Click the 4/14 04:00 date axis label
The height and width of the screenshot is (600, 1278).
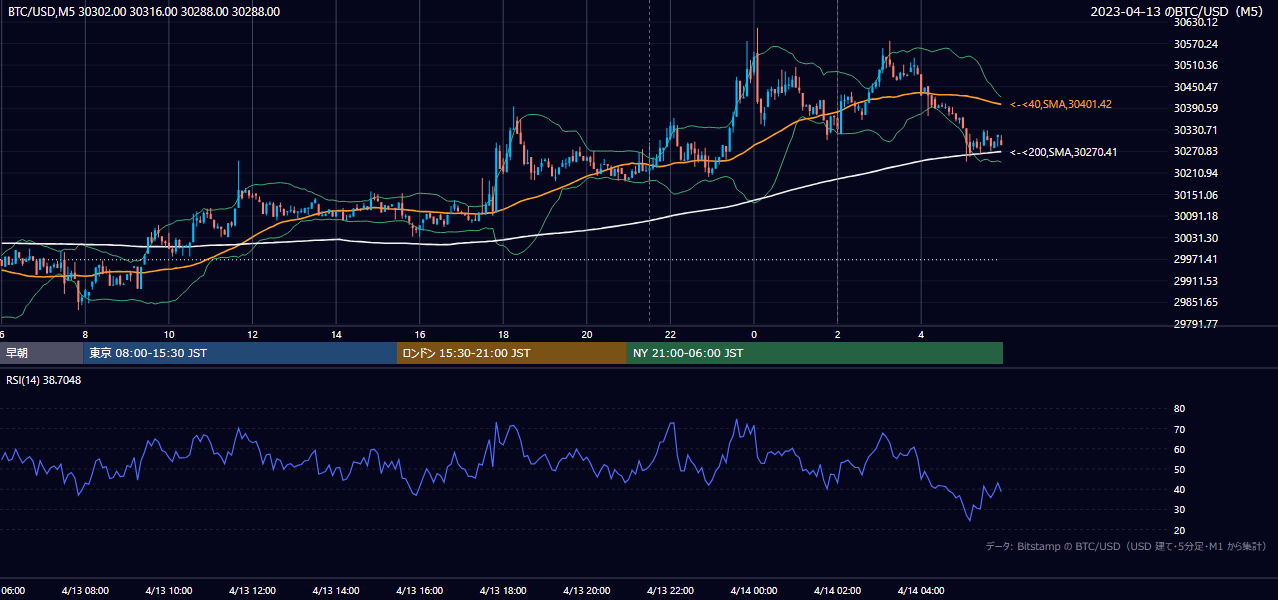coord(921,591)
